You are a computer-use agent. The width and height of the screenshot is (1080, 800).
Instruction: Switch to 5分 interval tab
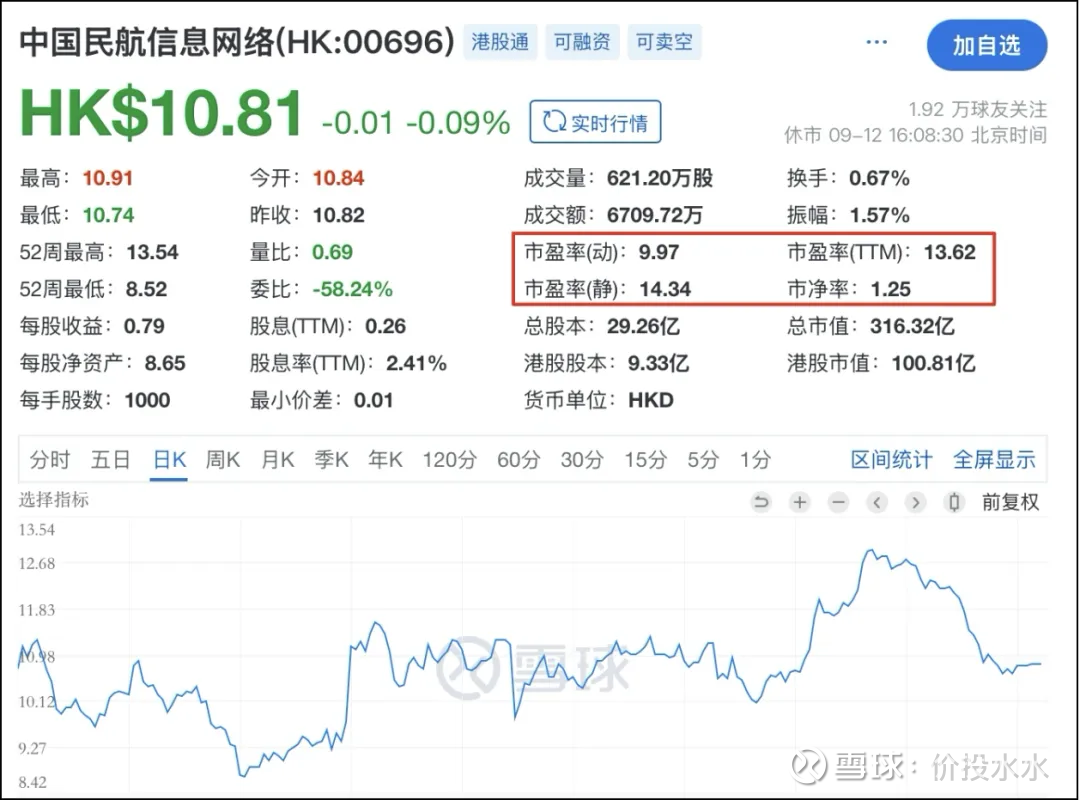pyautogui.click(x=703, y=459)
